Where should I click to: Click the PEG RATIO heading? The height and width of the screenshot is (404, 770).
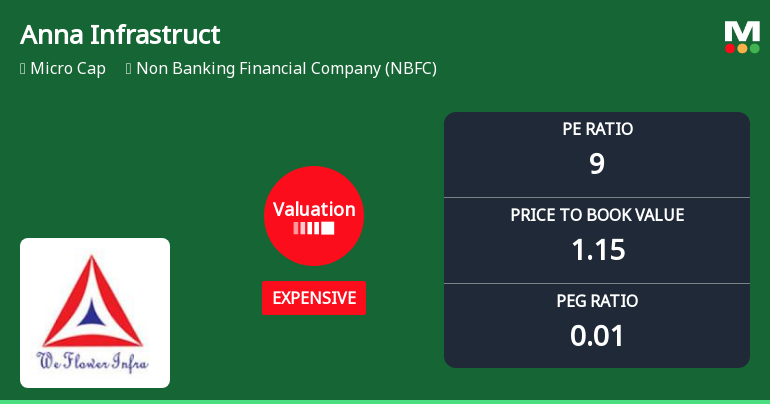pyautogui.click(x=597, y=301)
